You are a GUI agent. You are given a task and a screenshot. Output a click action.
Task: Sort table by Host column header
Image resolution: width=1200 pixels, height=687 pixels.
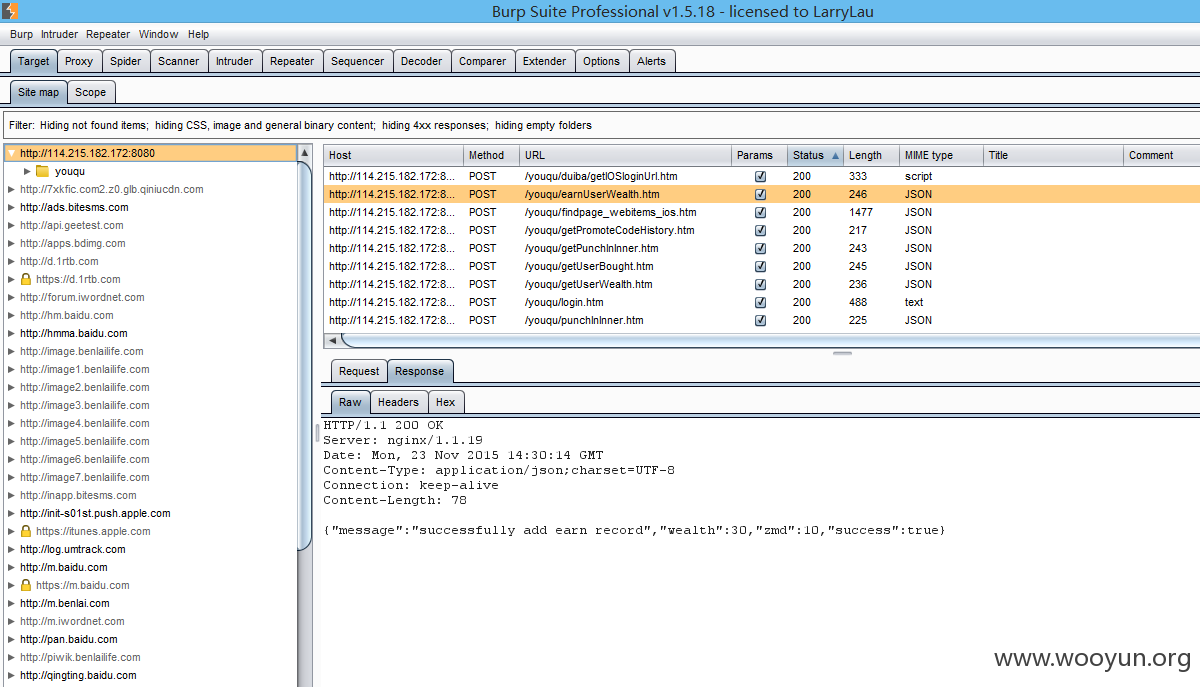[393, 155]
